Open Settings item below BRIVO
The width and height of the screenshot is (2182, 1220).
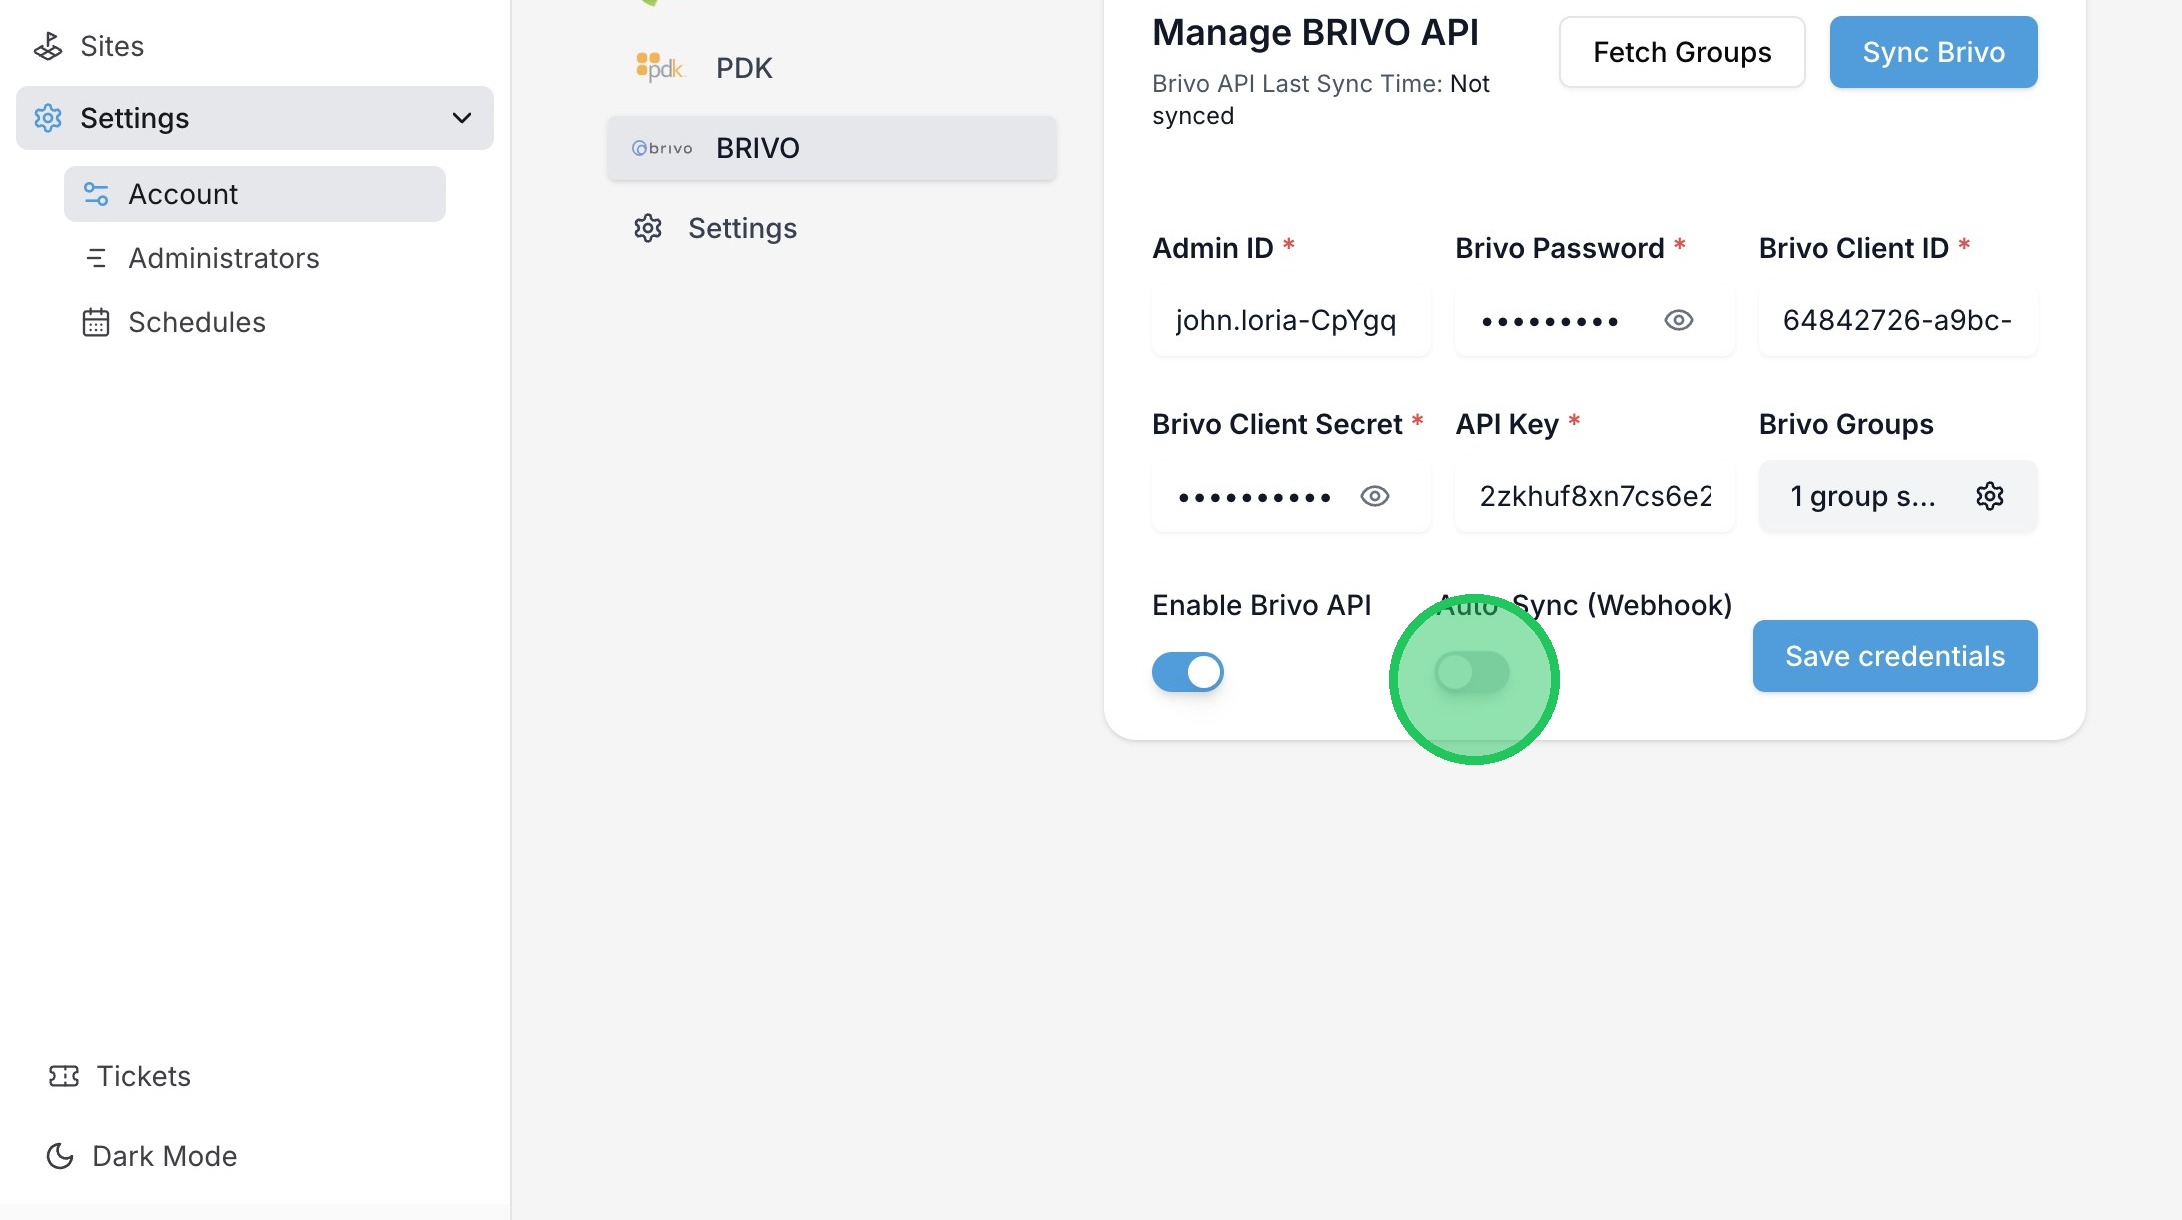pos(742,228)
